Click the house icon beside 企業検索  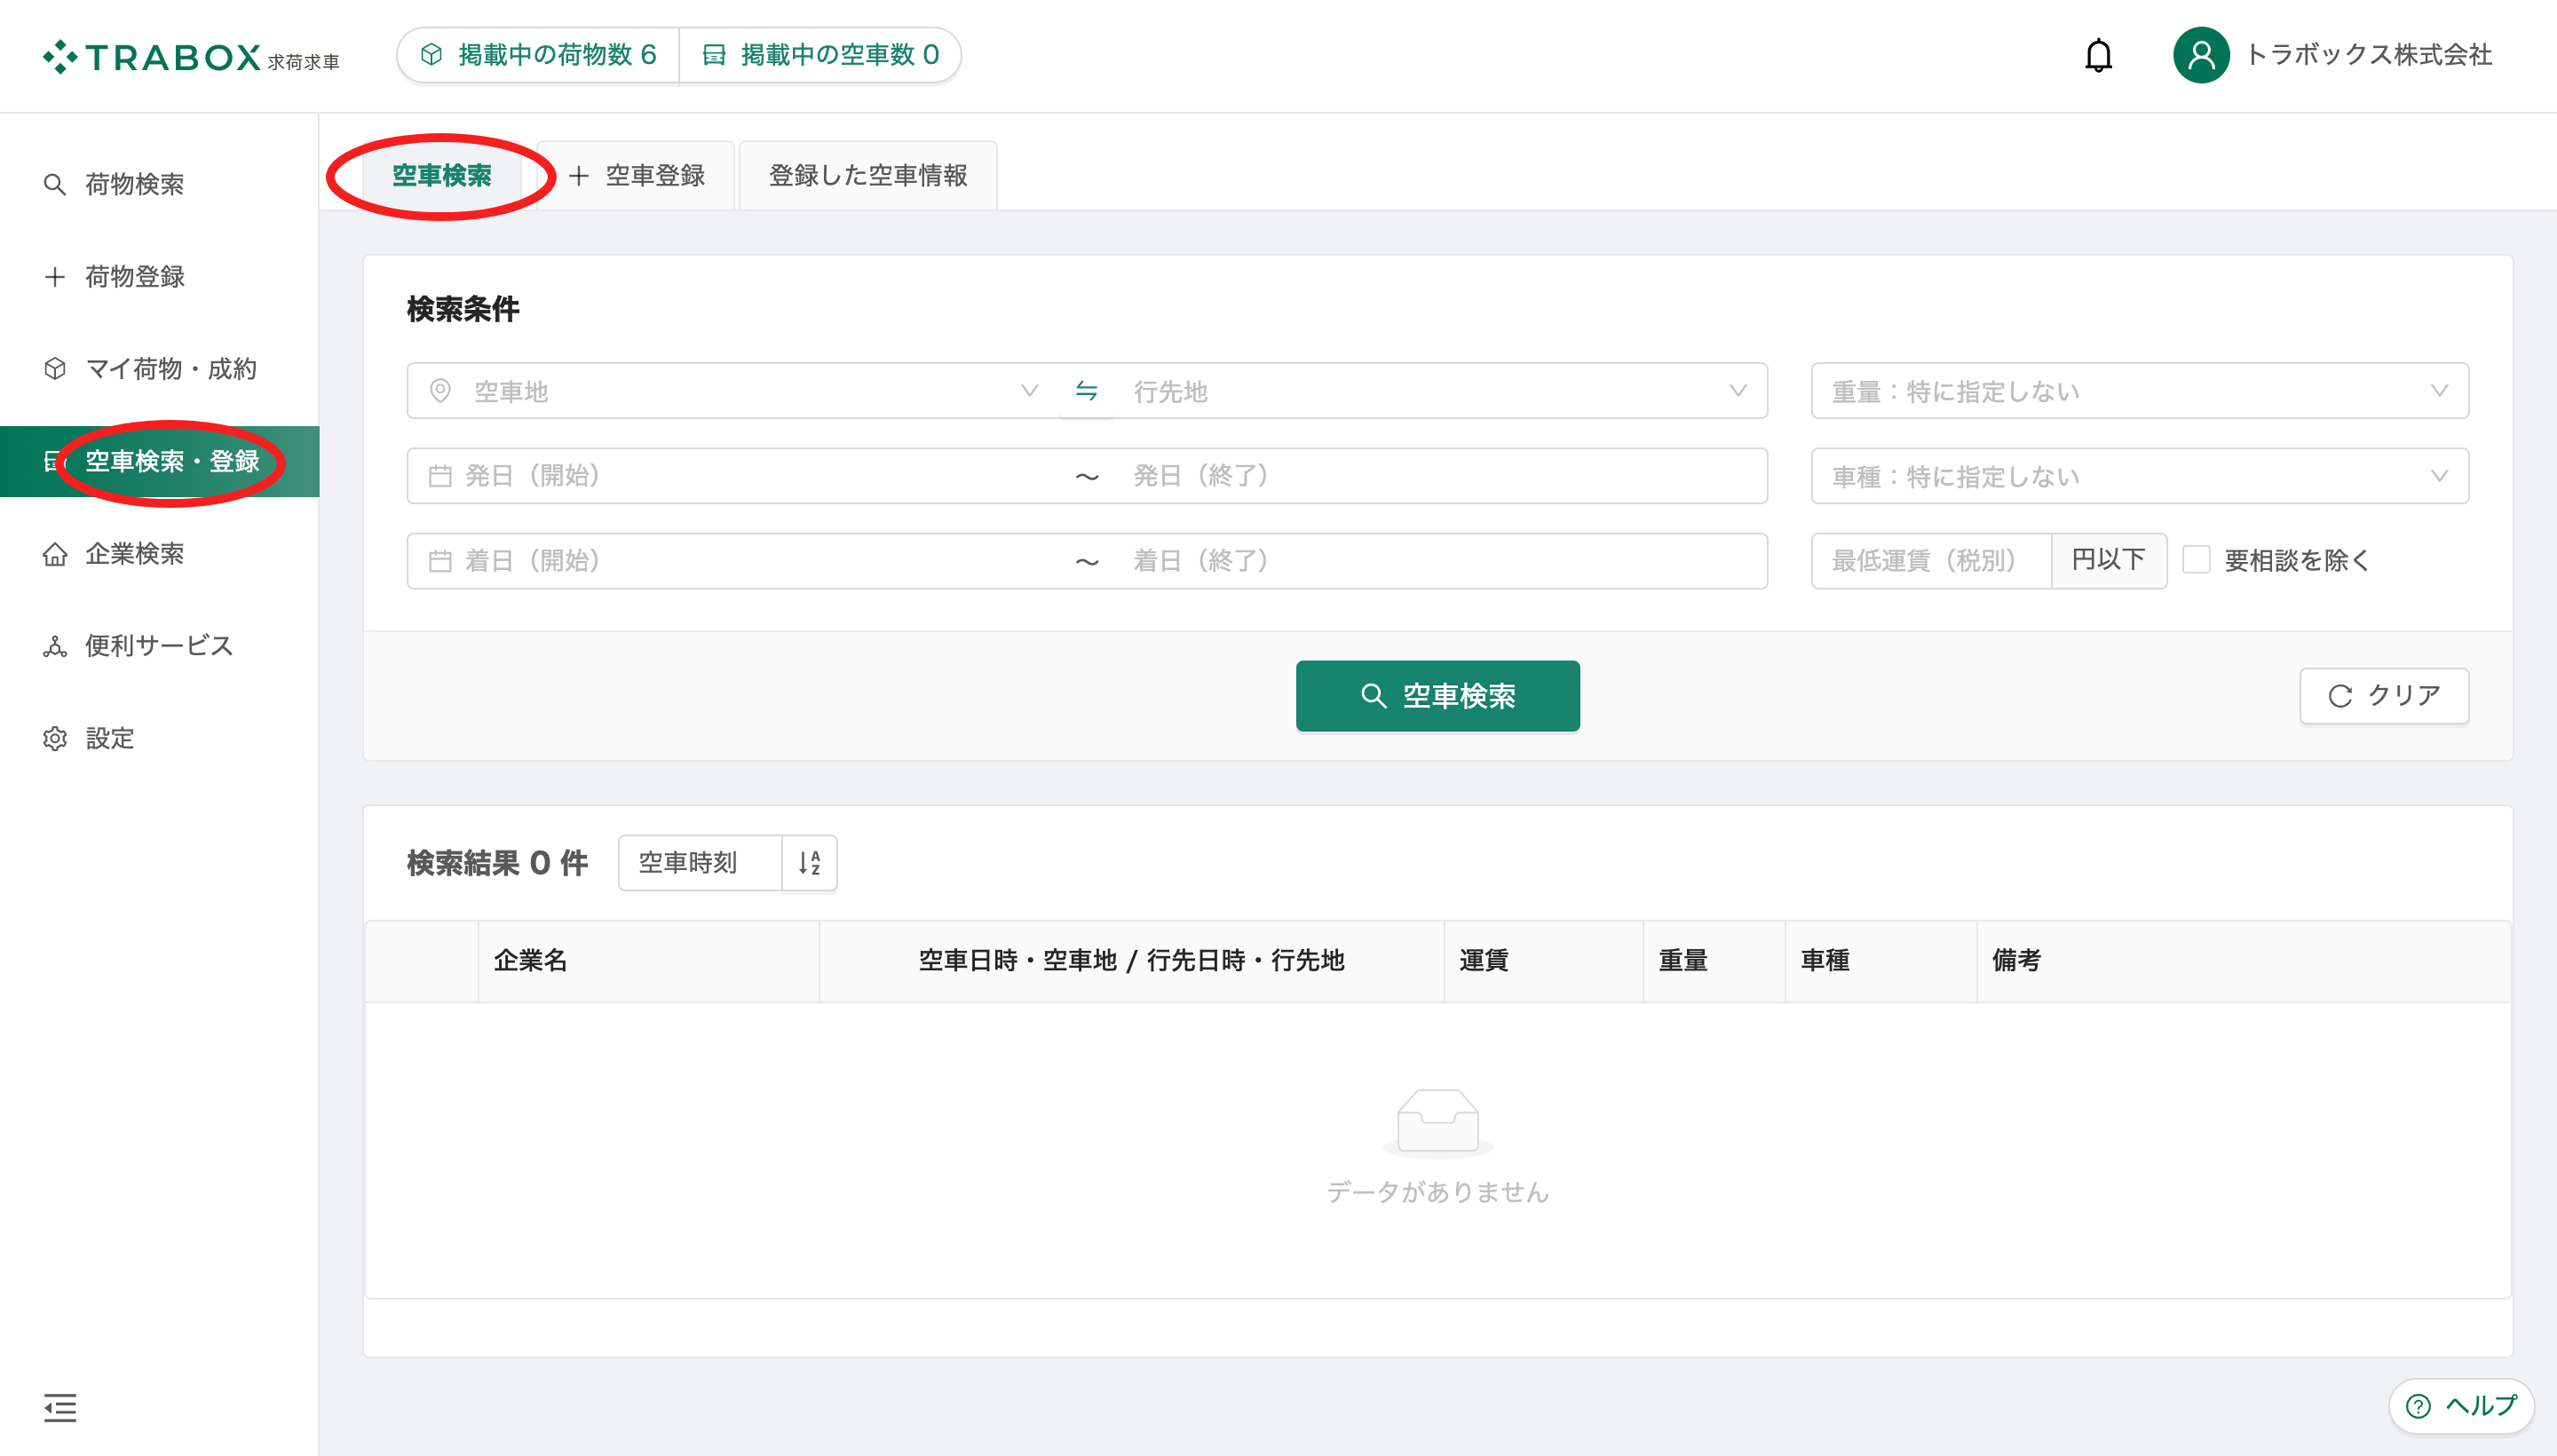tap(55, 554)
